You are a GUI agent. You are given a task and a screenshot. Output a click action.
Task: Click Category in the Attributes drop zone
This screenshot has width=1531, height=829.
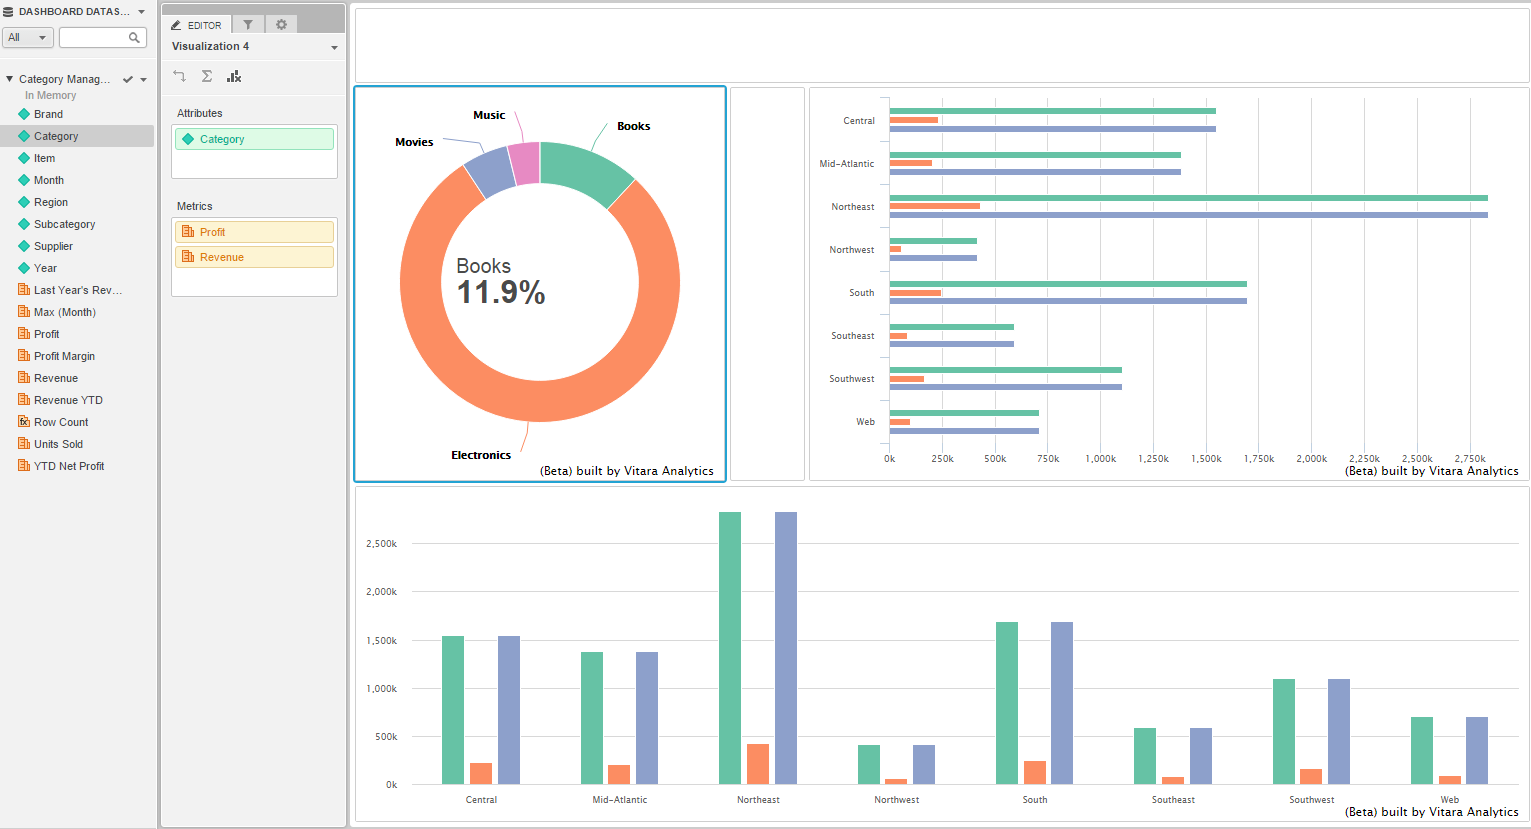pos(254,139)
